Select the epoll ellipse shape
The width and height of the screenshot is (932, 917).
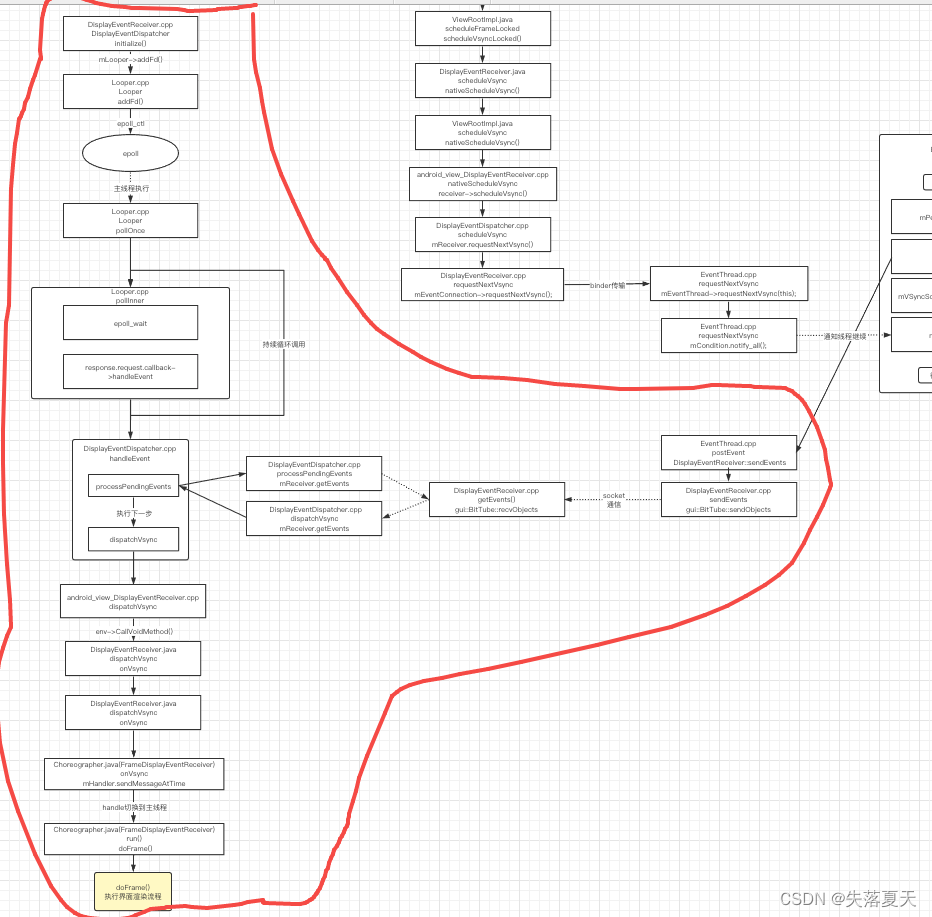129,153
